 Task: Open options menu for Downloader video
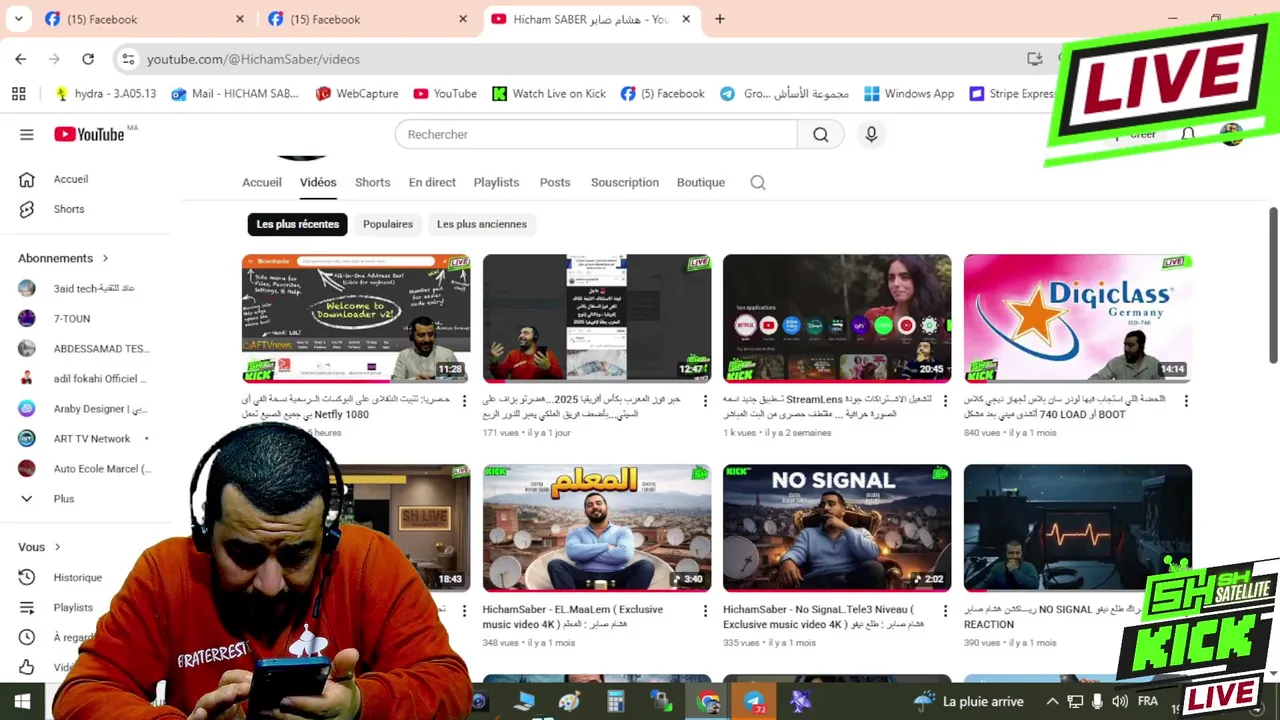pyautogui.click(x=464, y=401)
